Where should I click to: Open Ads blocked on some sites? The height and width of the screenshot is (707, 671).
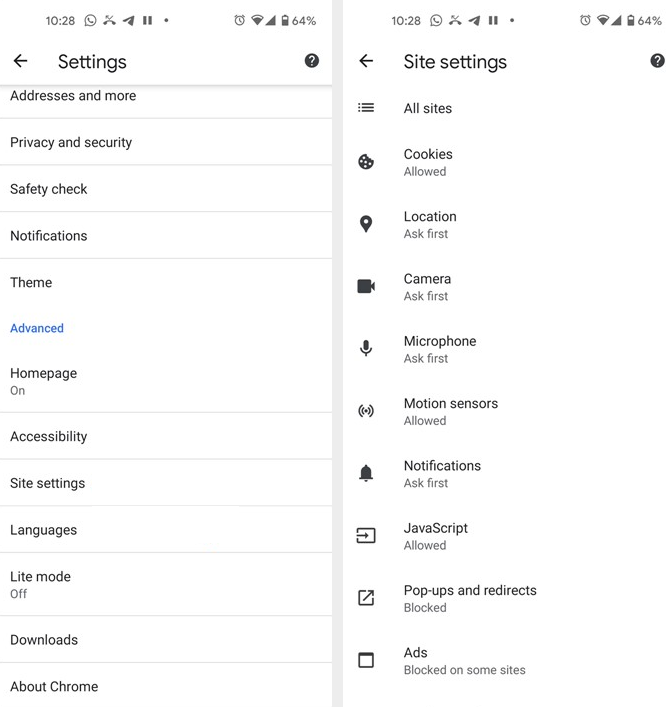click(x=464, y=660)
